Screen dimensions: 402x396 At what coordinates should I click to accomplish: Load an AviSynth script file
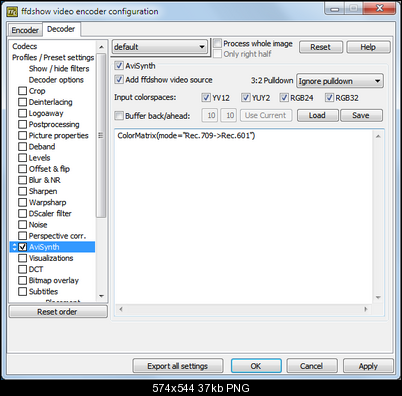pyautogui.click(x=317, y=115)
